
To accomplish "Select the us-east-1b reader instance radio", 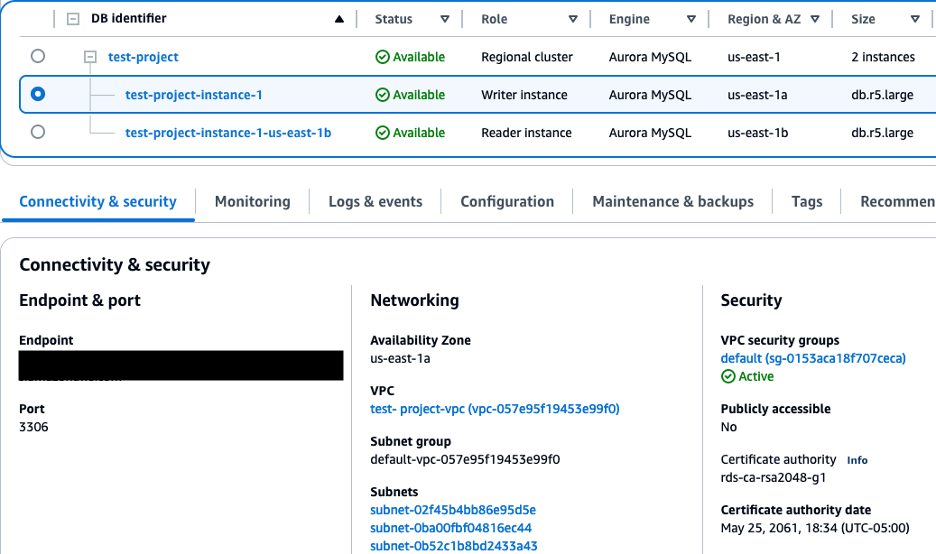I will tap(38, 132).
